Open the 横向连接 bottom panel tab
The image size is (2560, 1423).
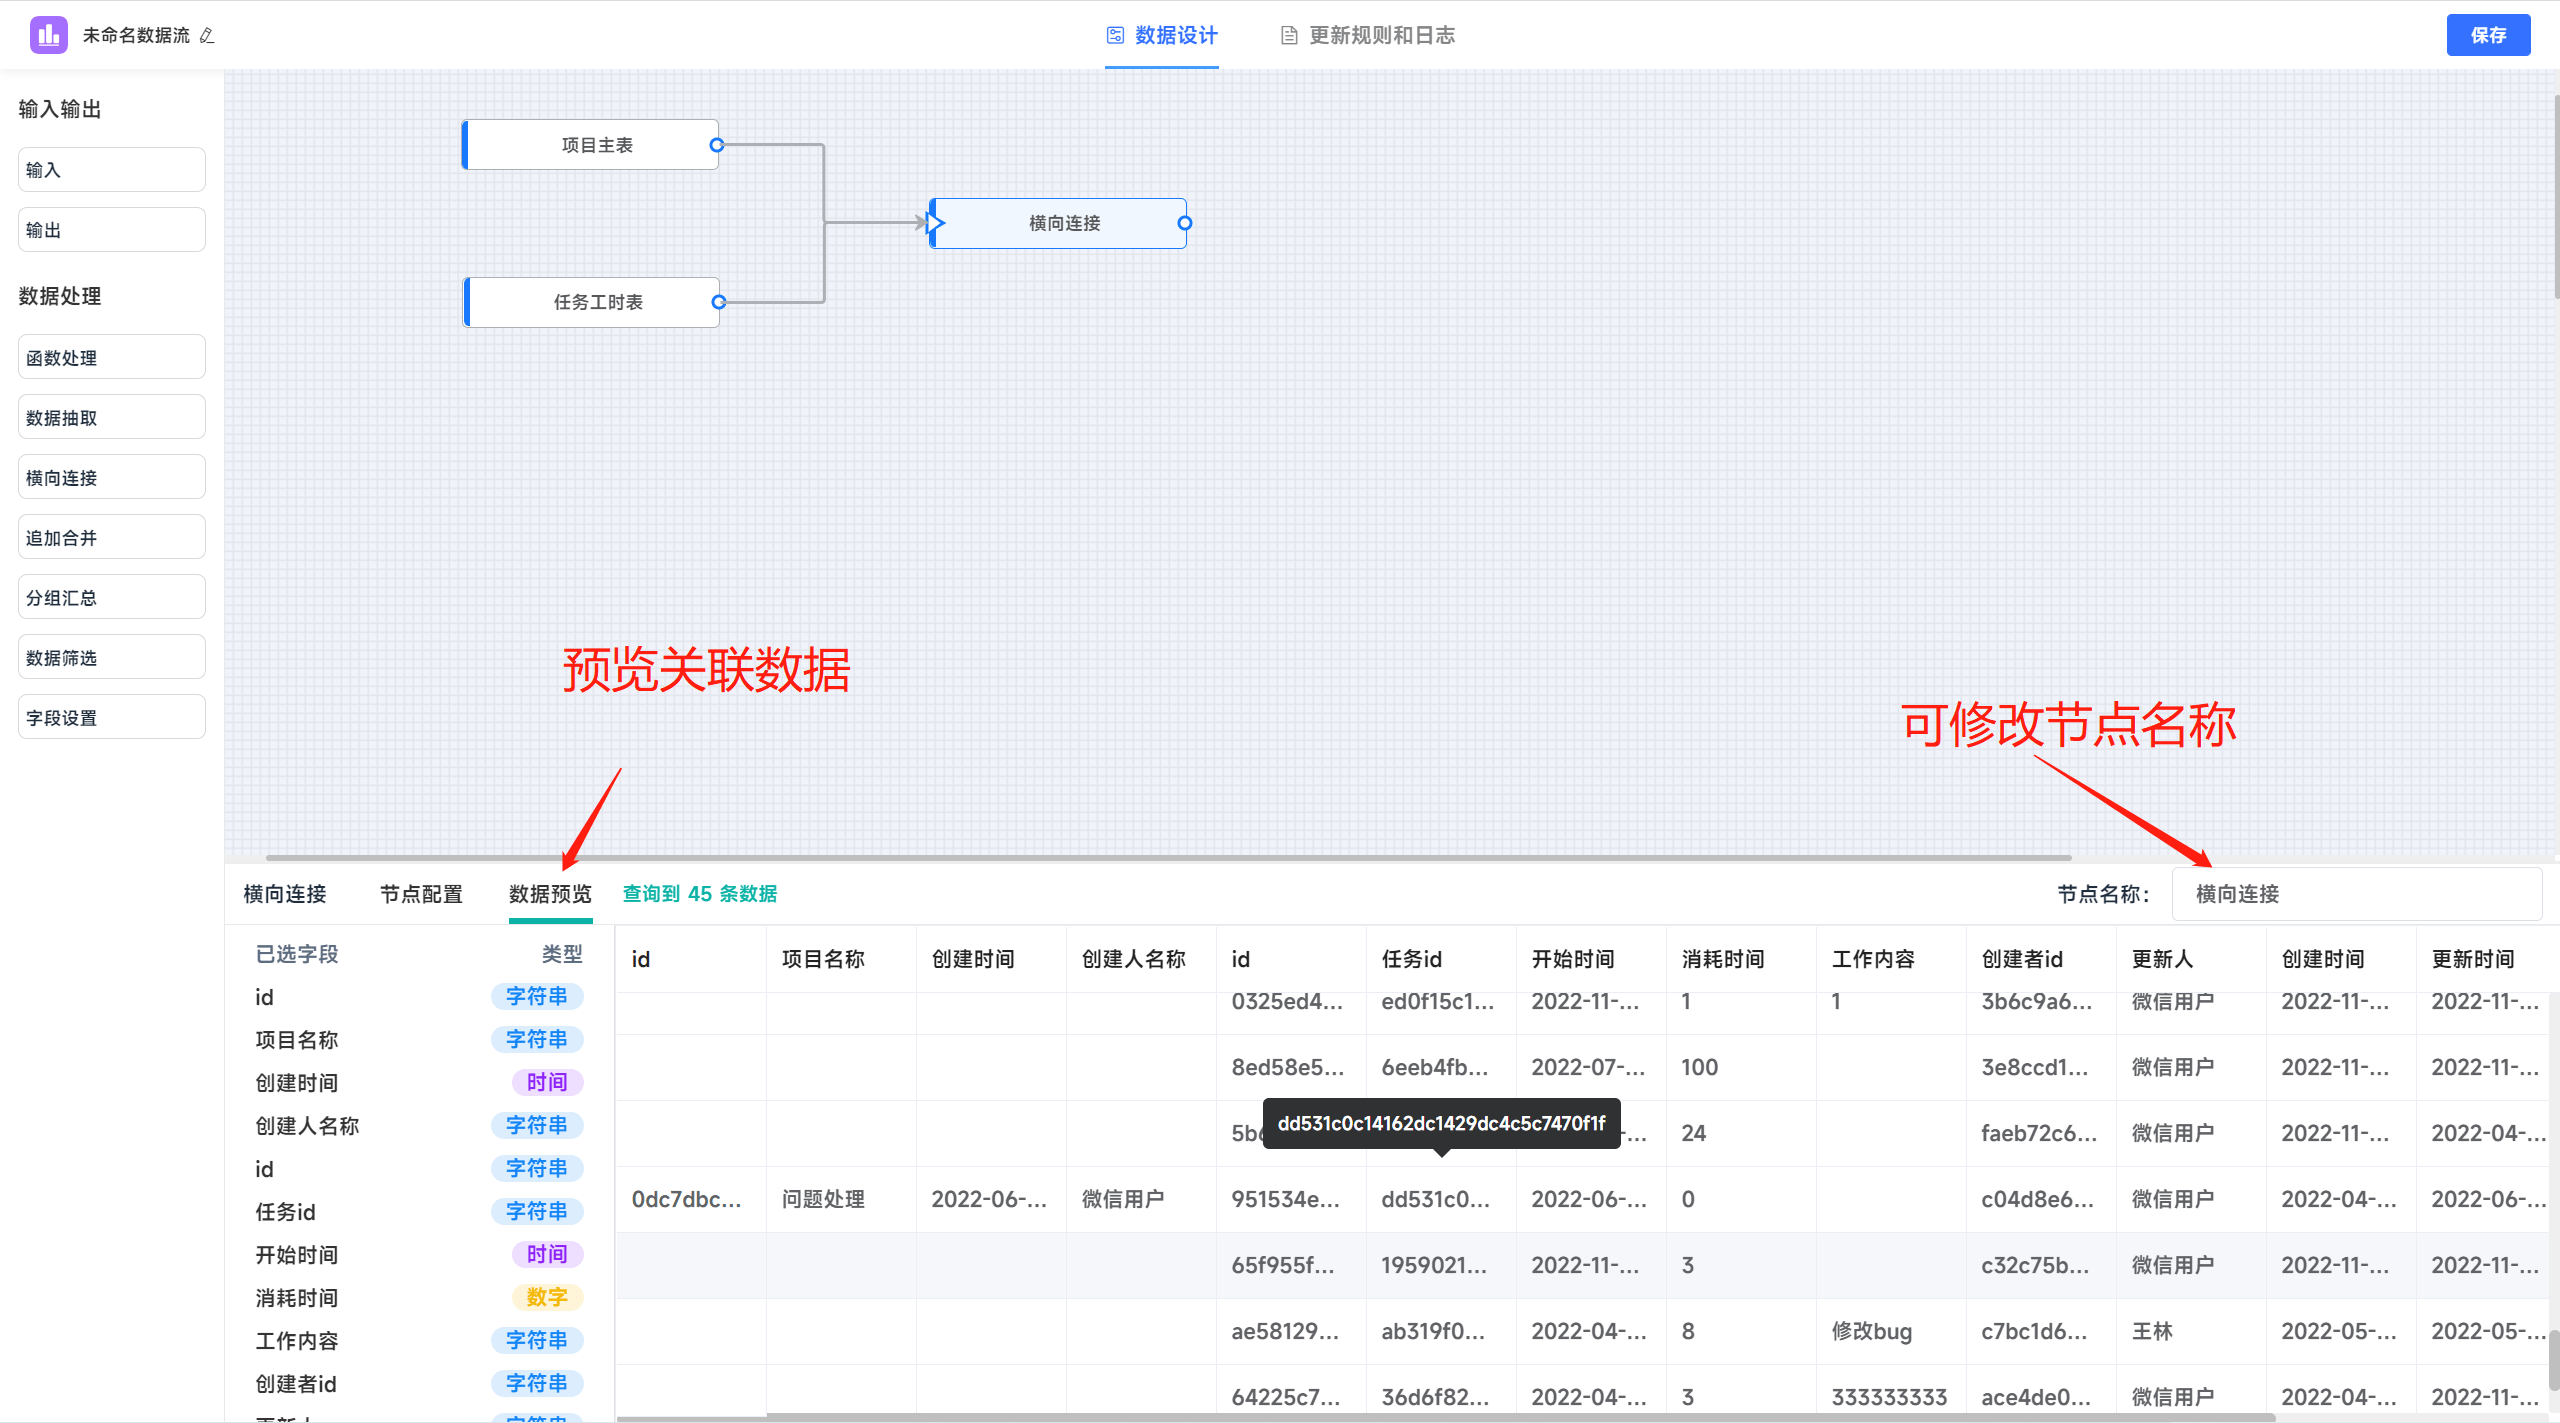(x=284, y=894)
